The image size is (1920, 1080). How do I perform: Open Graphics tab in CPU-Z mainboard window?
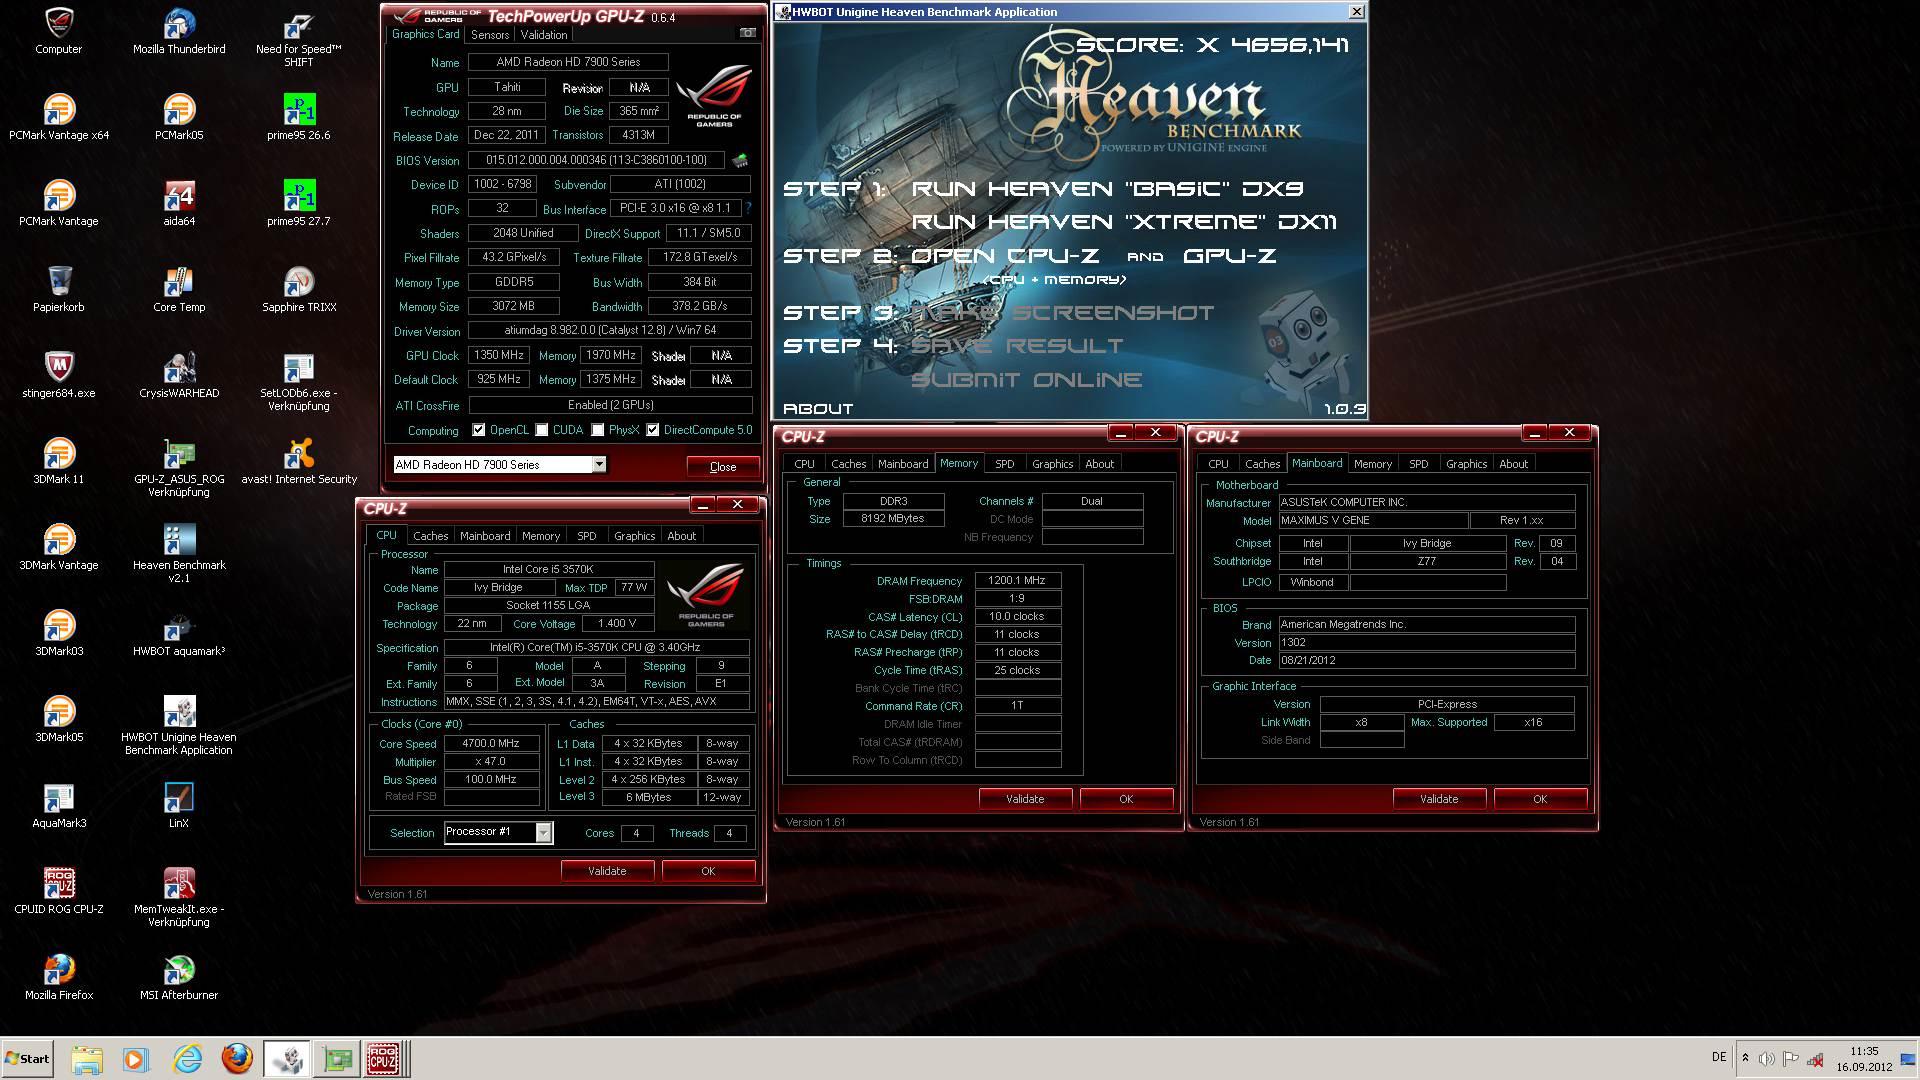coord(1466,464)
